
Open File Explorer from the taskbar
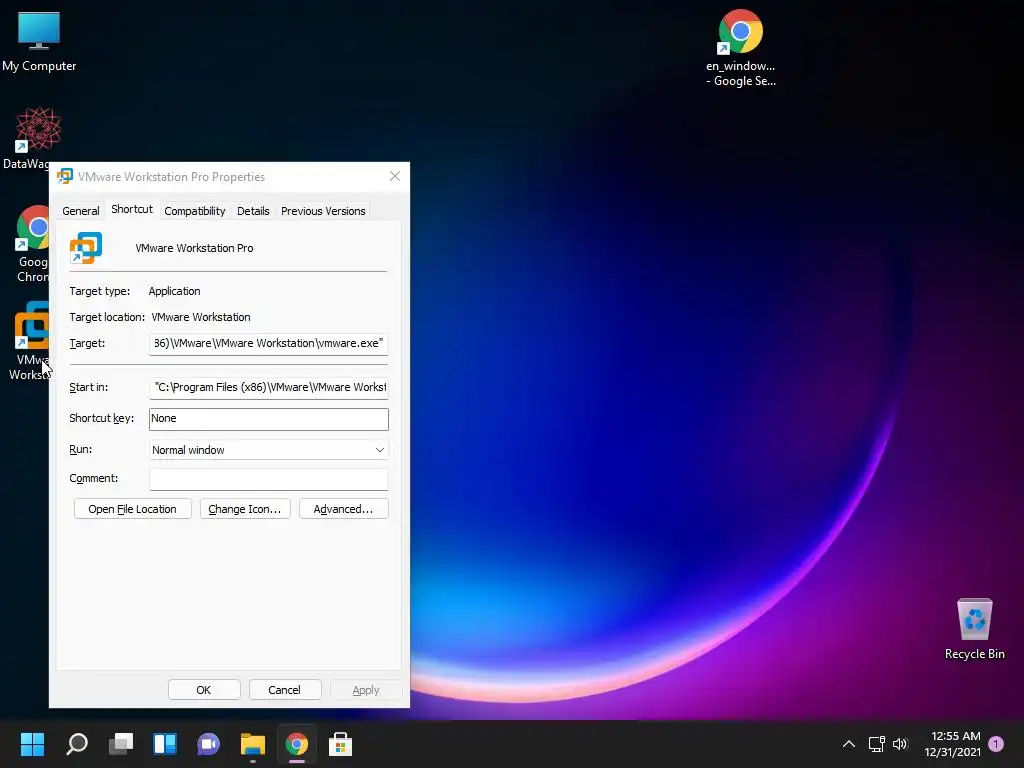coord(253,744)
